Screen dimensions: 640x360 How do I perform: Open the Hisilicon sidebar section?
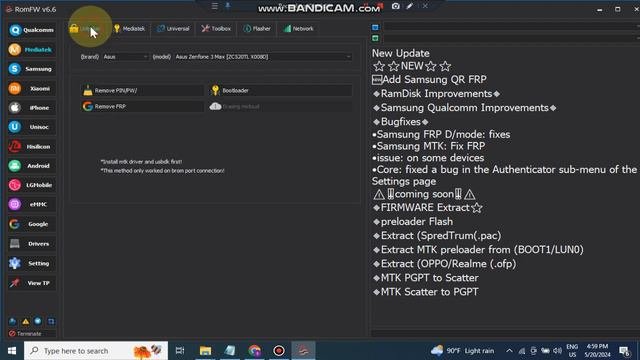(31, 147)
